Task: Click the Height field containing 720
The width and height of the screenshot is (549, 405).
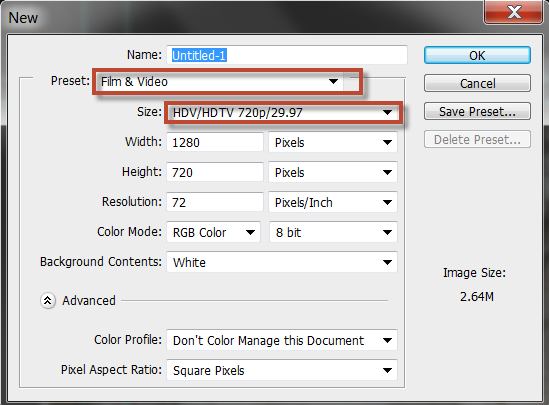Action: [x=215, y=172]
